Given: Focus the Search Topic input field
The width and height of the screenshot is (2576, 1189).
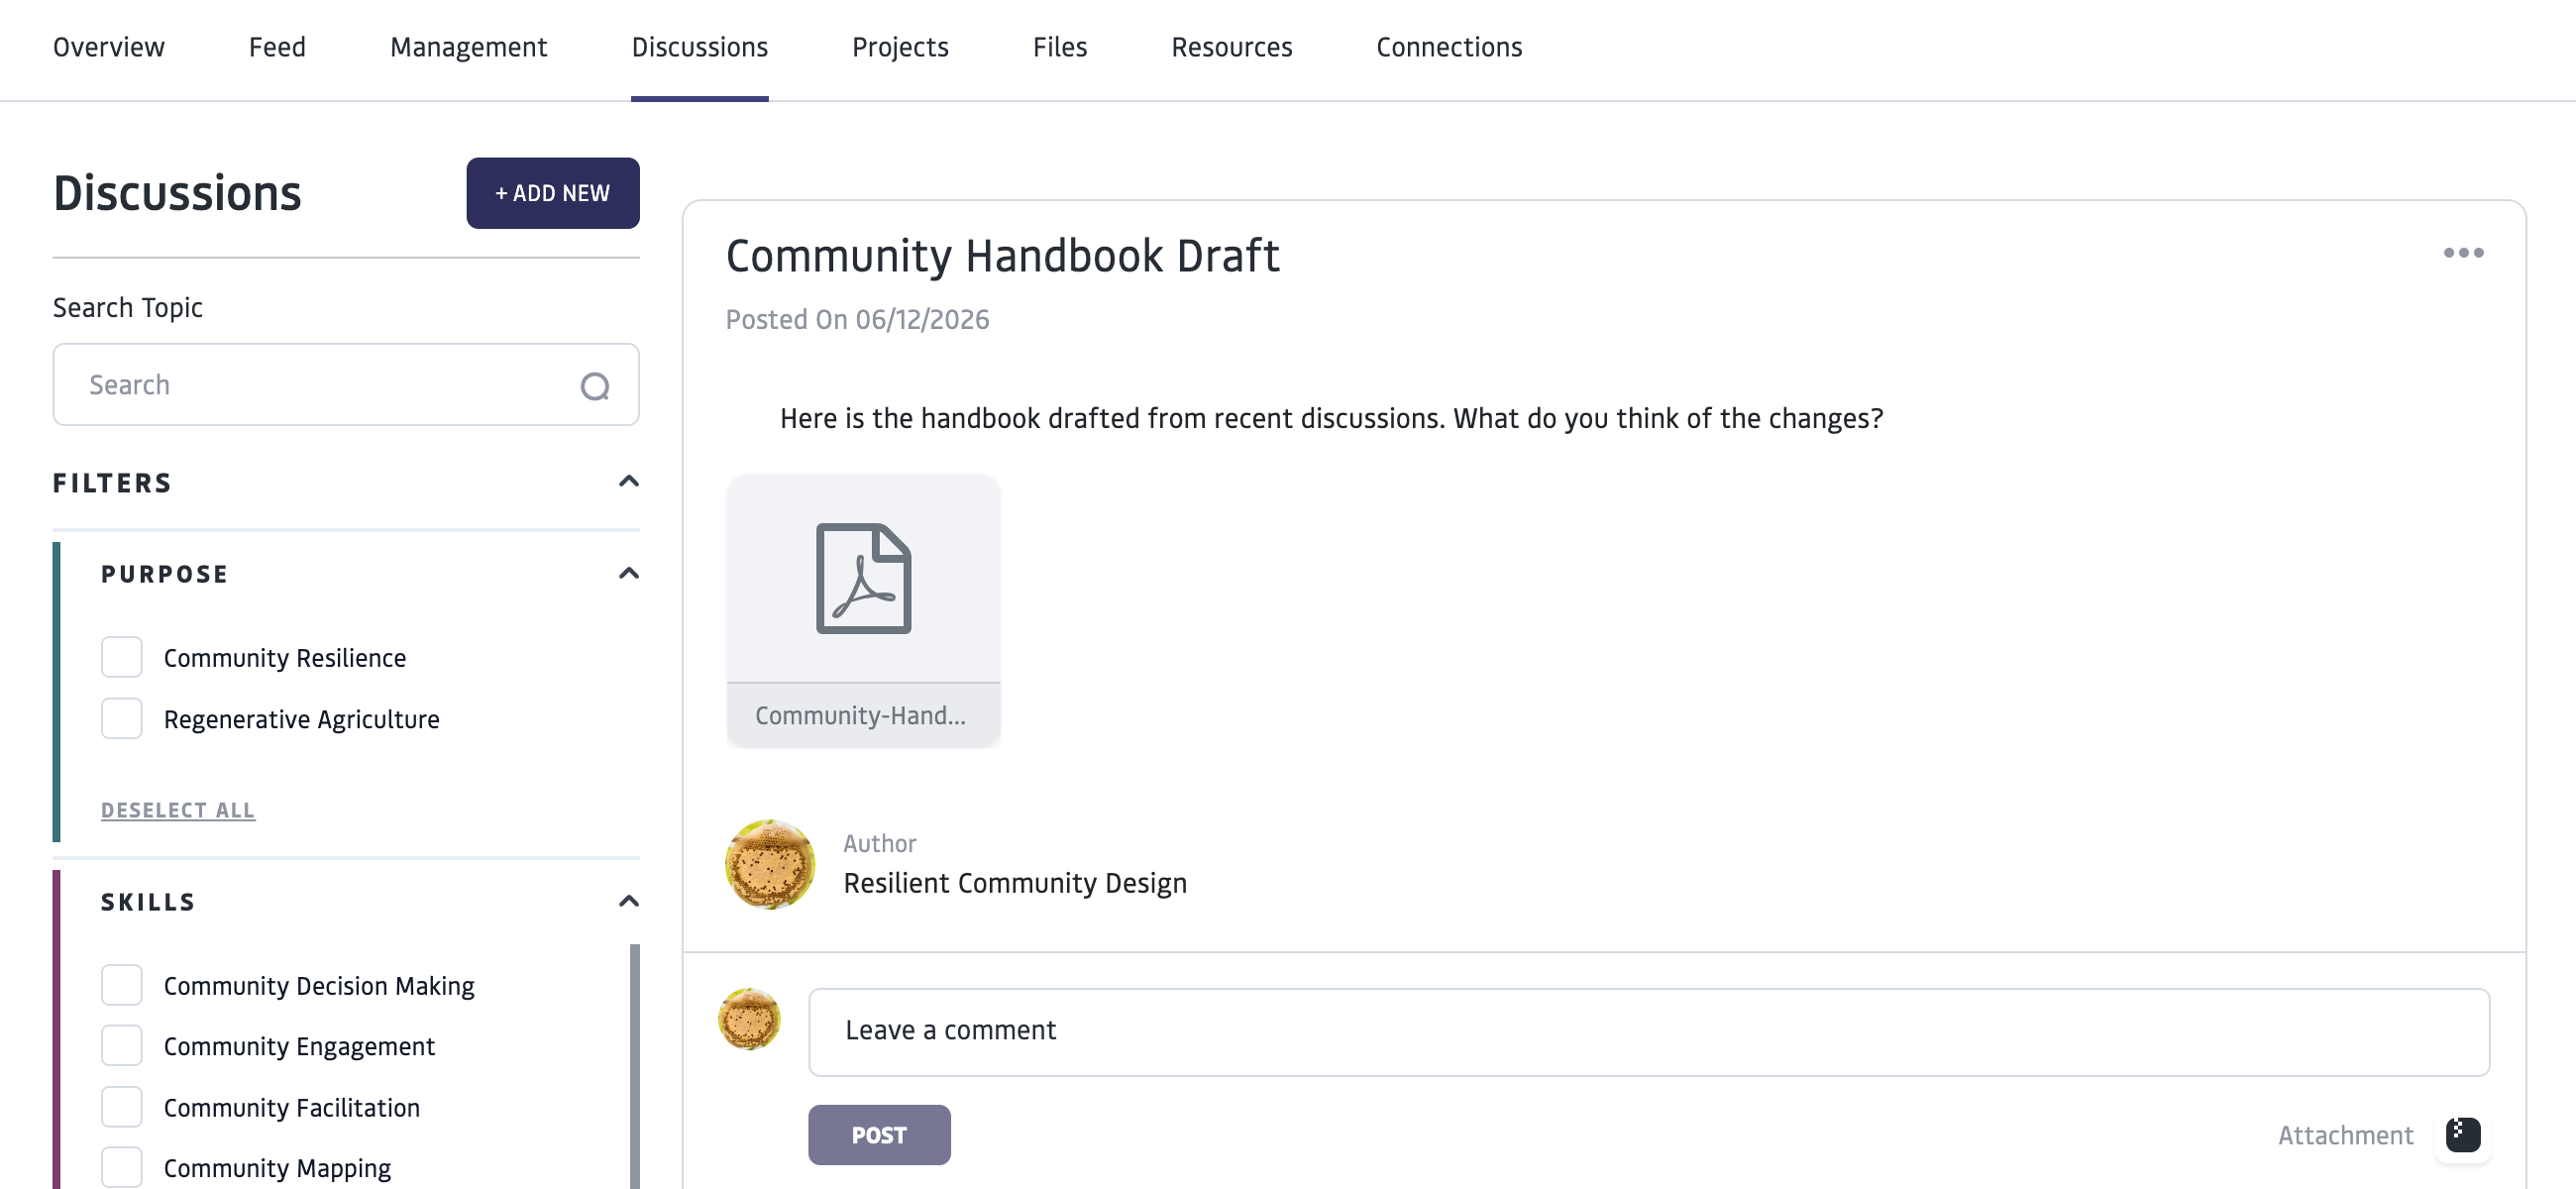Looking at the screenshot, I should [x=346, y=385].
